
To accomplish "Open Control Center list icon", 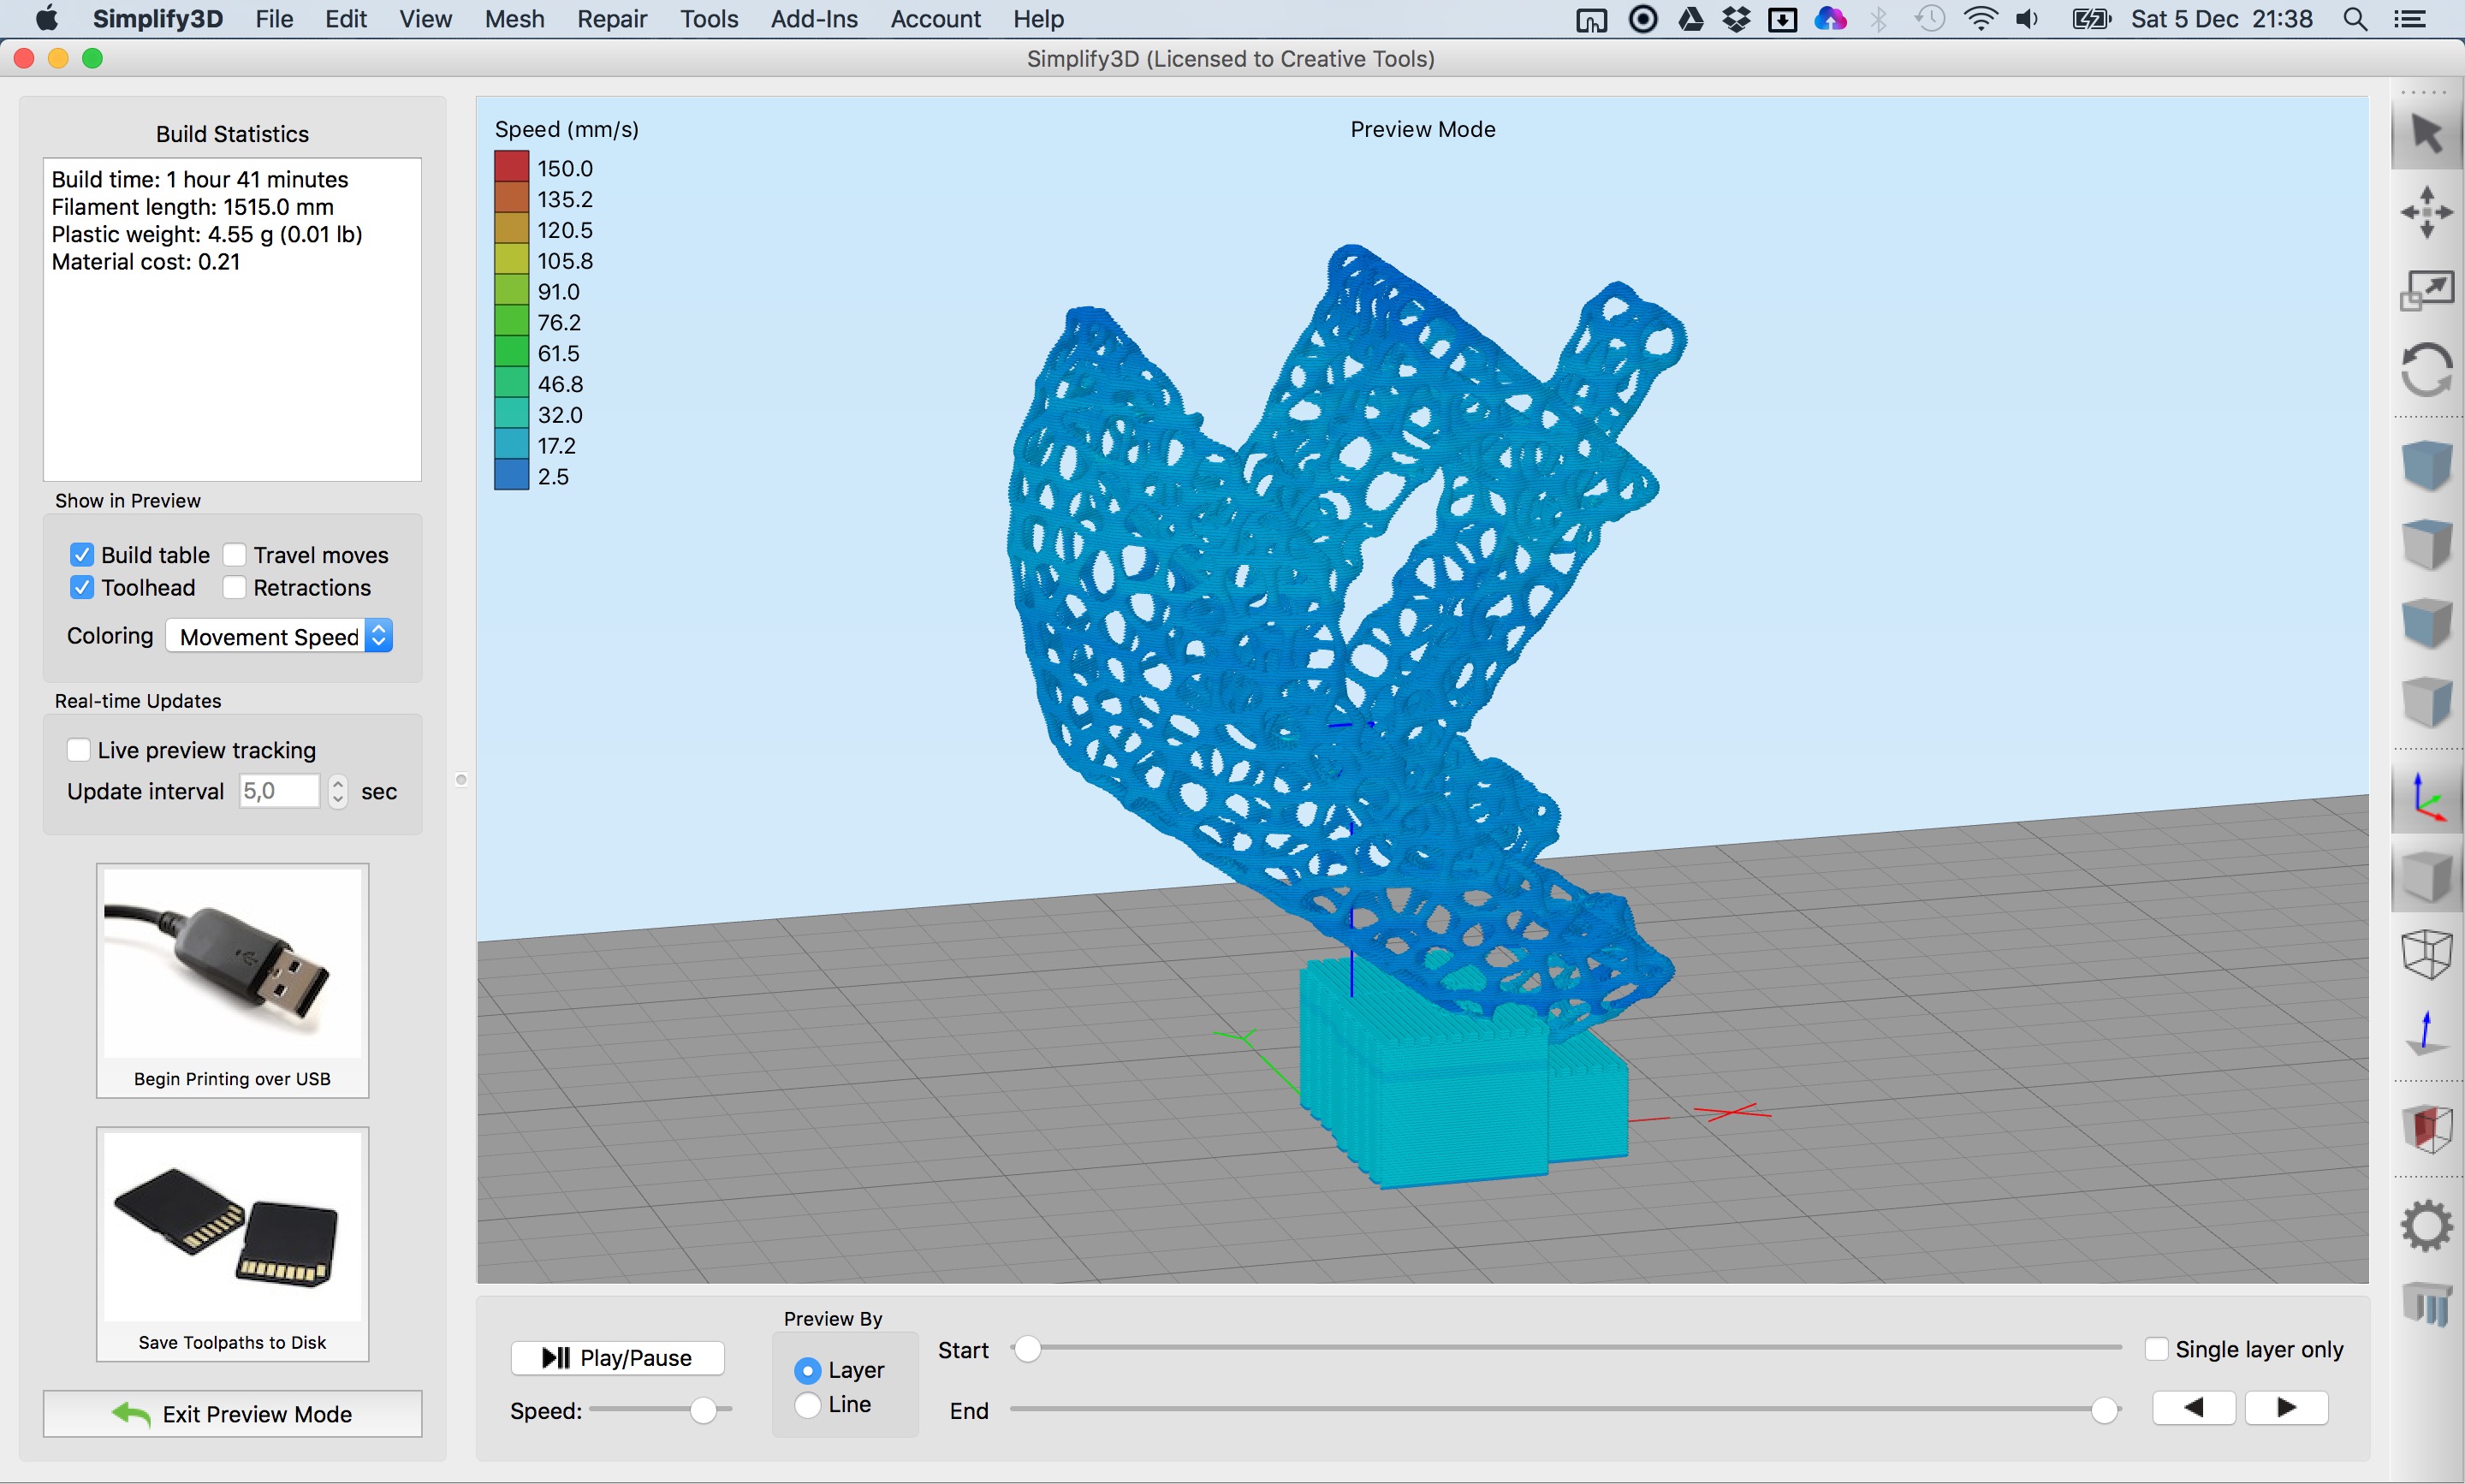I will click(2410, 19).
